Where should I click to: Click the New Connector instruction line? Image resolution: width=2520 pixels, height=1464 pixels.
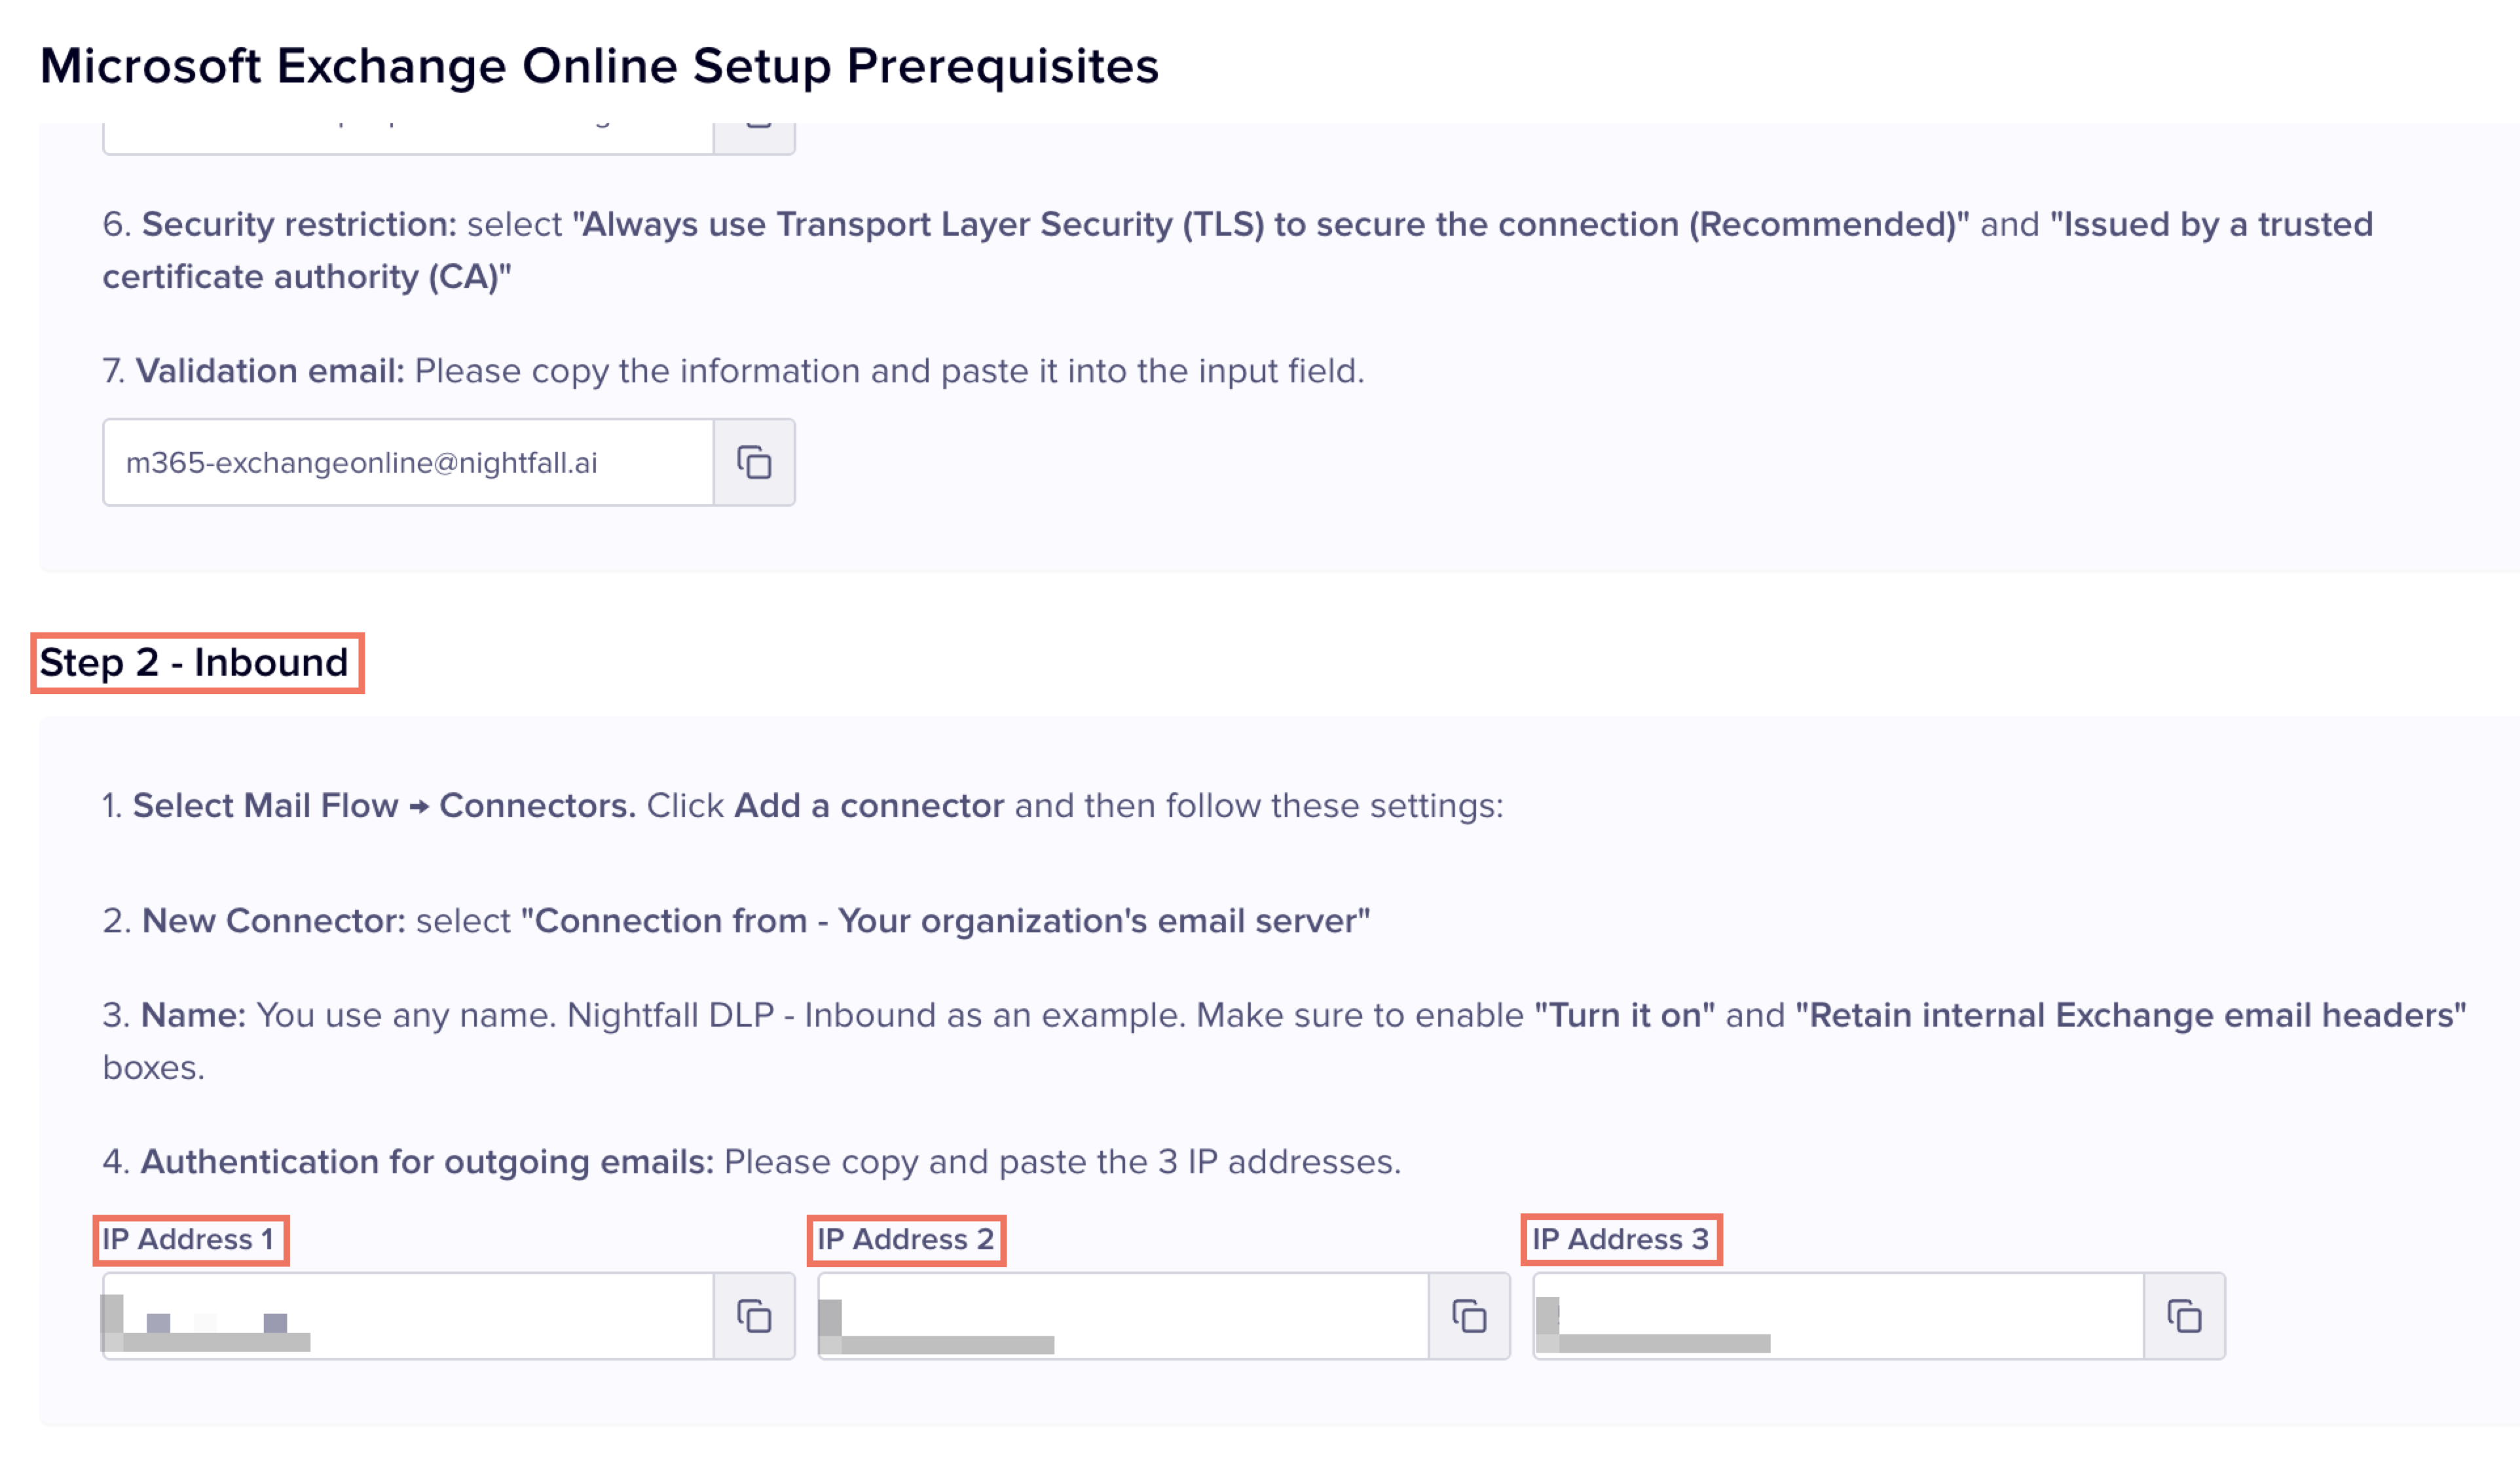coord(736,920)
